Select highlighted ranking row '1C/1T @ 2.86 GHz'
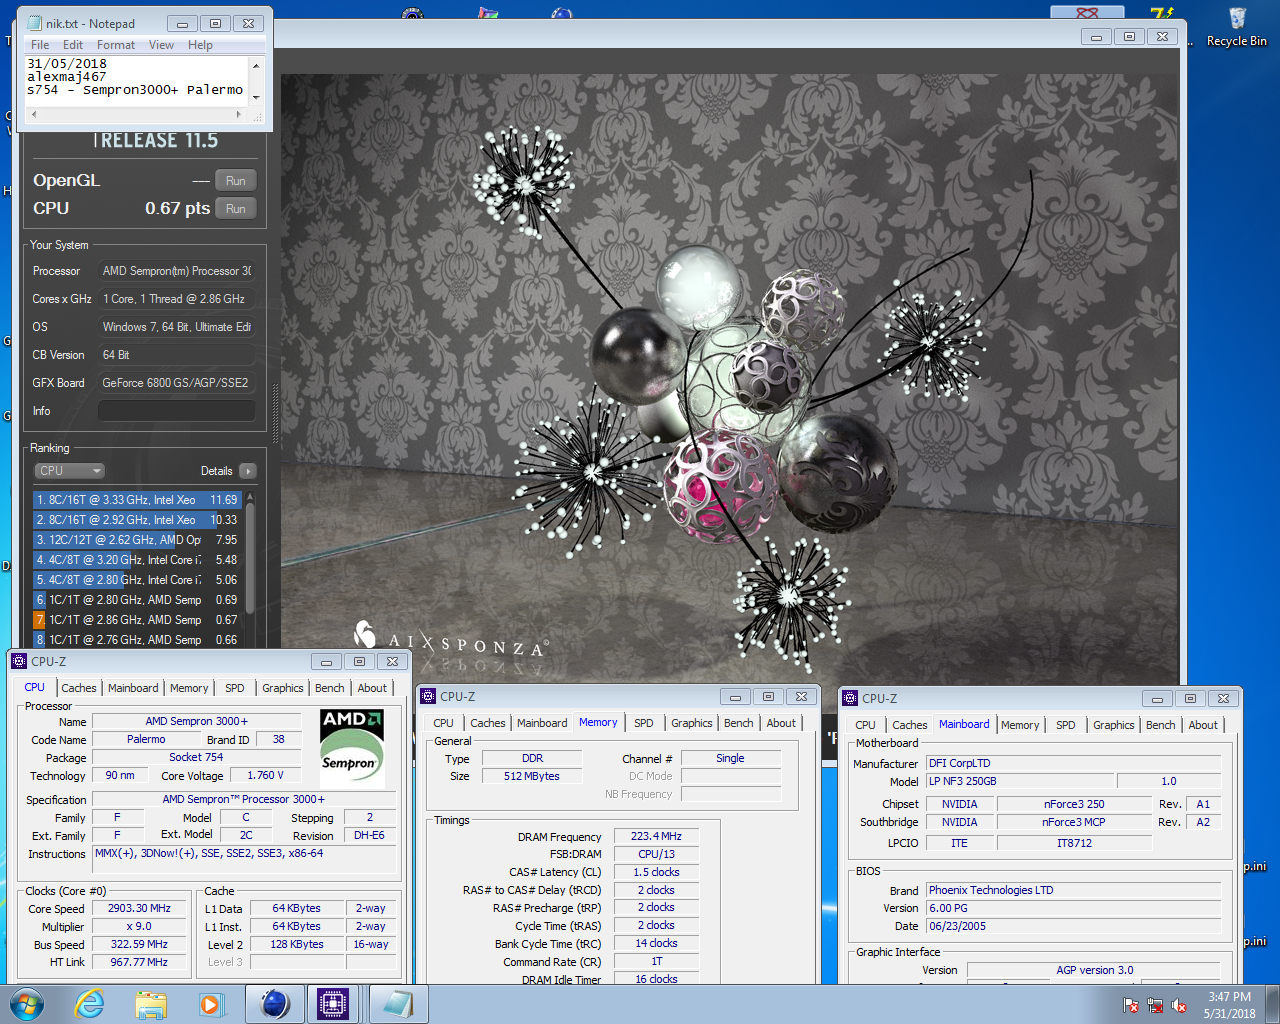 tap(138, 620)
